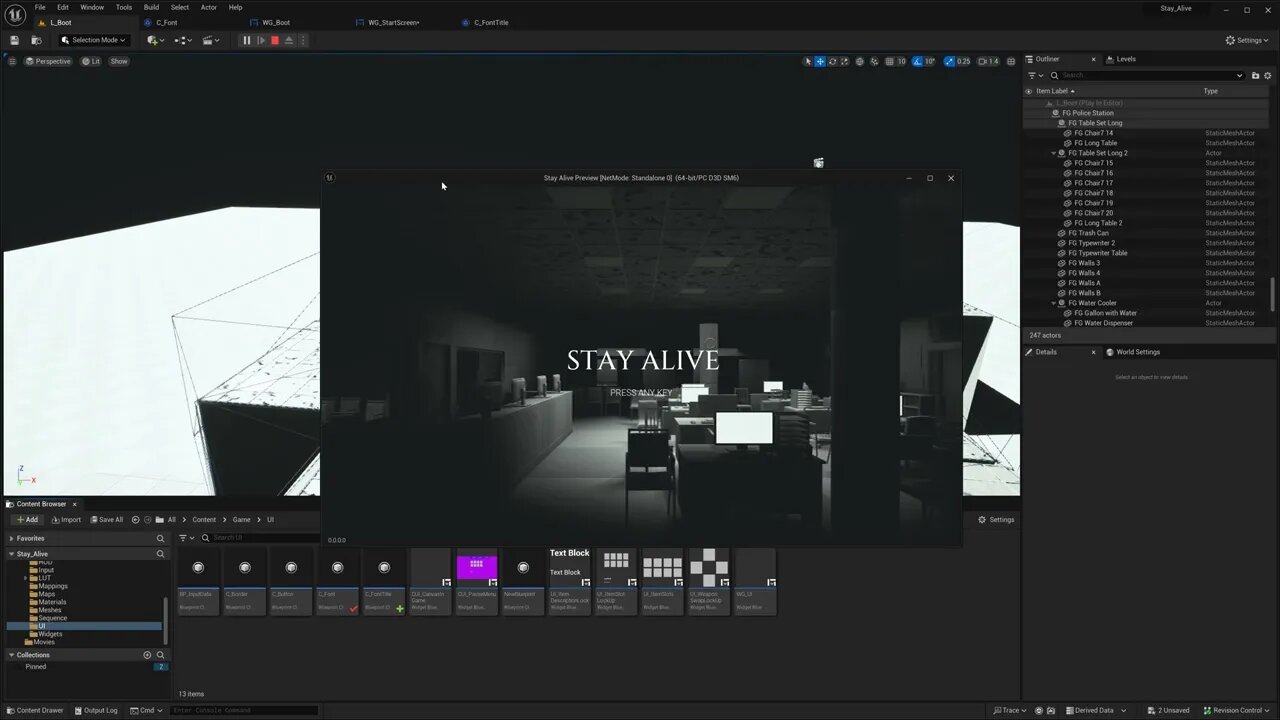Collapse the FG Water Cooler group

[1053, 303]
